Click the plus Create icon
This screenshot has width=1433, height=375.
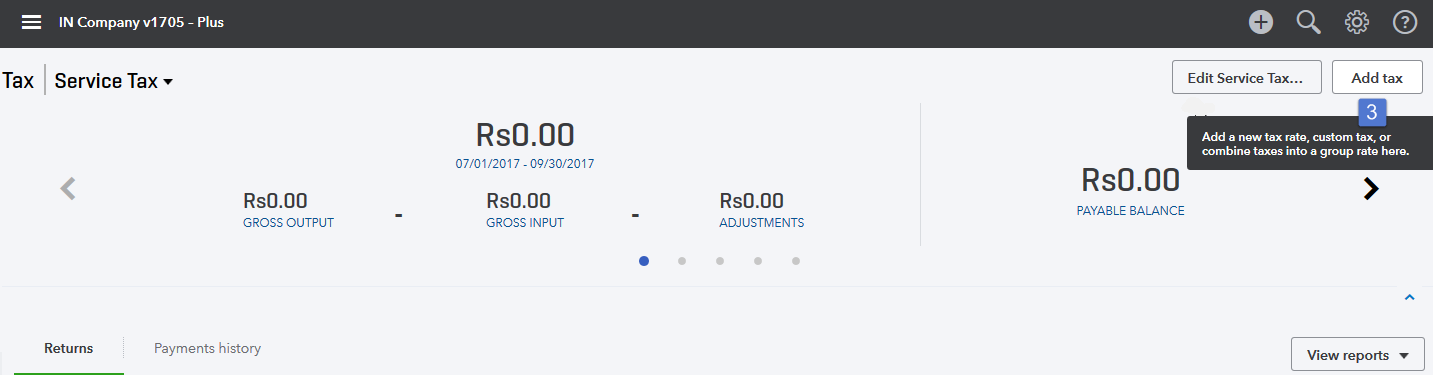tap(1261, 22)
